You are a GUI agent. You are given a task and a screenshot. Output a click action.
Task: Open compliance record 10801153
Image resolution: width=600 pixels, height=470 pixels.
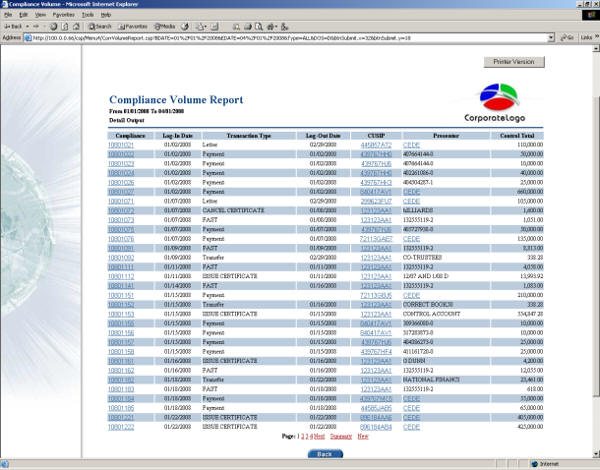coord(121,314)
